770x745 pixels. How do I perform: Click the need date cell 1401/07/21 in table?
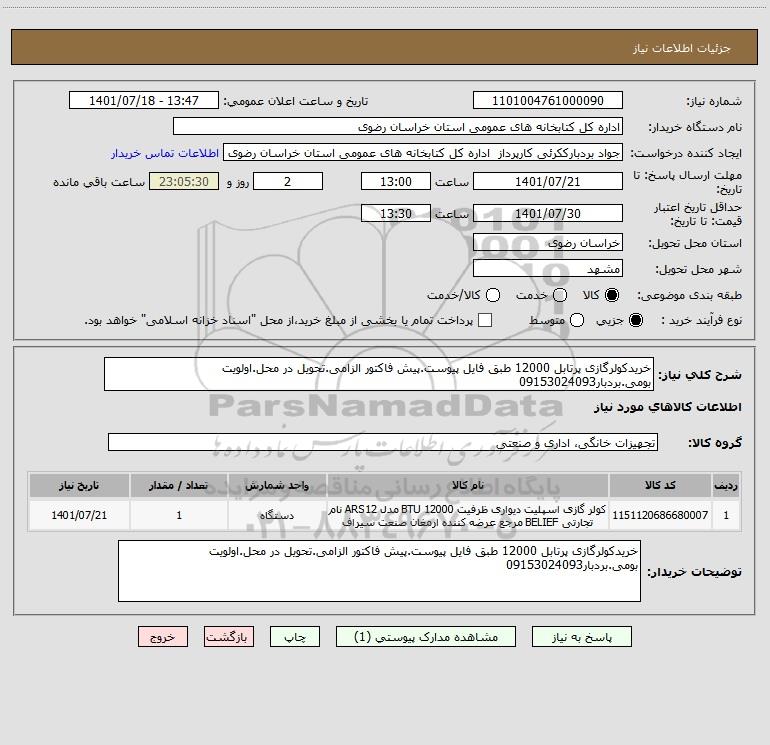[79, 515]
